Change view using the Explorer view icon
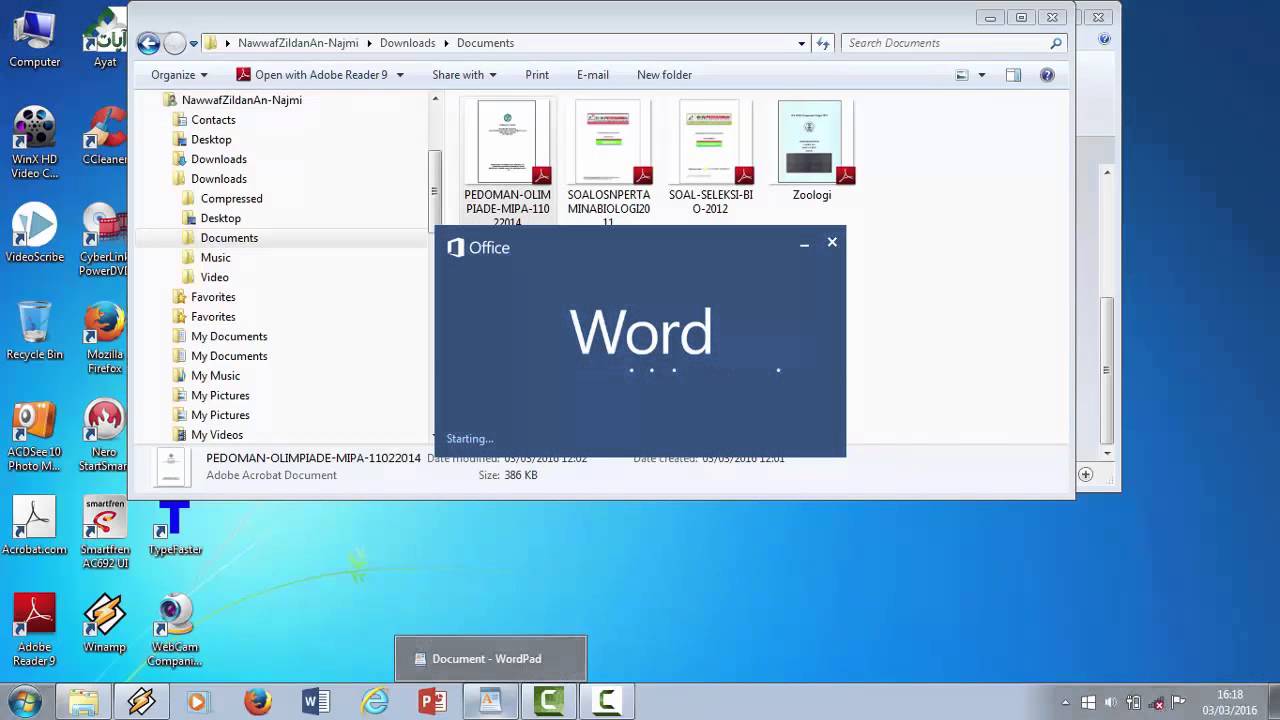The height and width of the screenshot is (720, 1280). click(962, 75)
